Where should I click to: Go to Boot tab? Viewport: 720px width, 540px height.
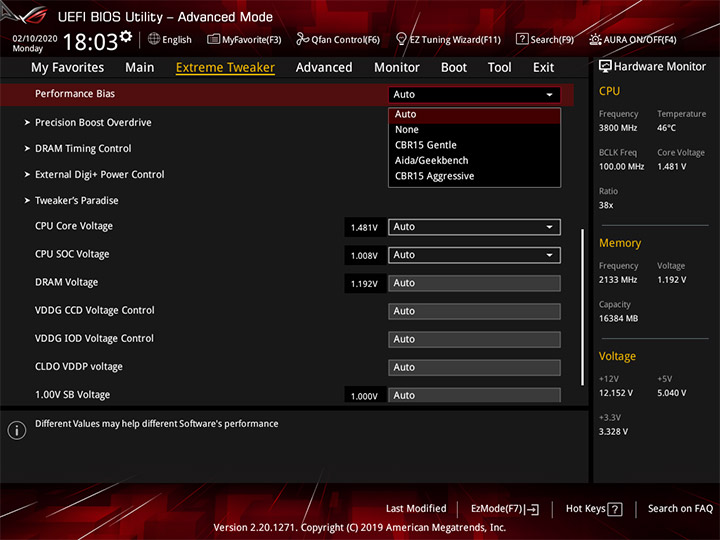pyautogui.click(x=454, y=68)
